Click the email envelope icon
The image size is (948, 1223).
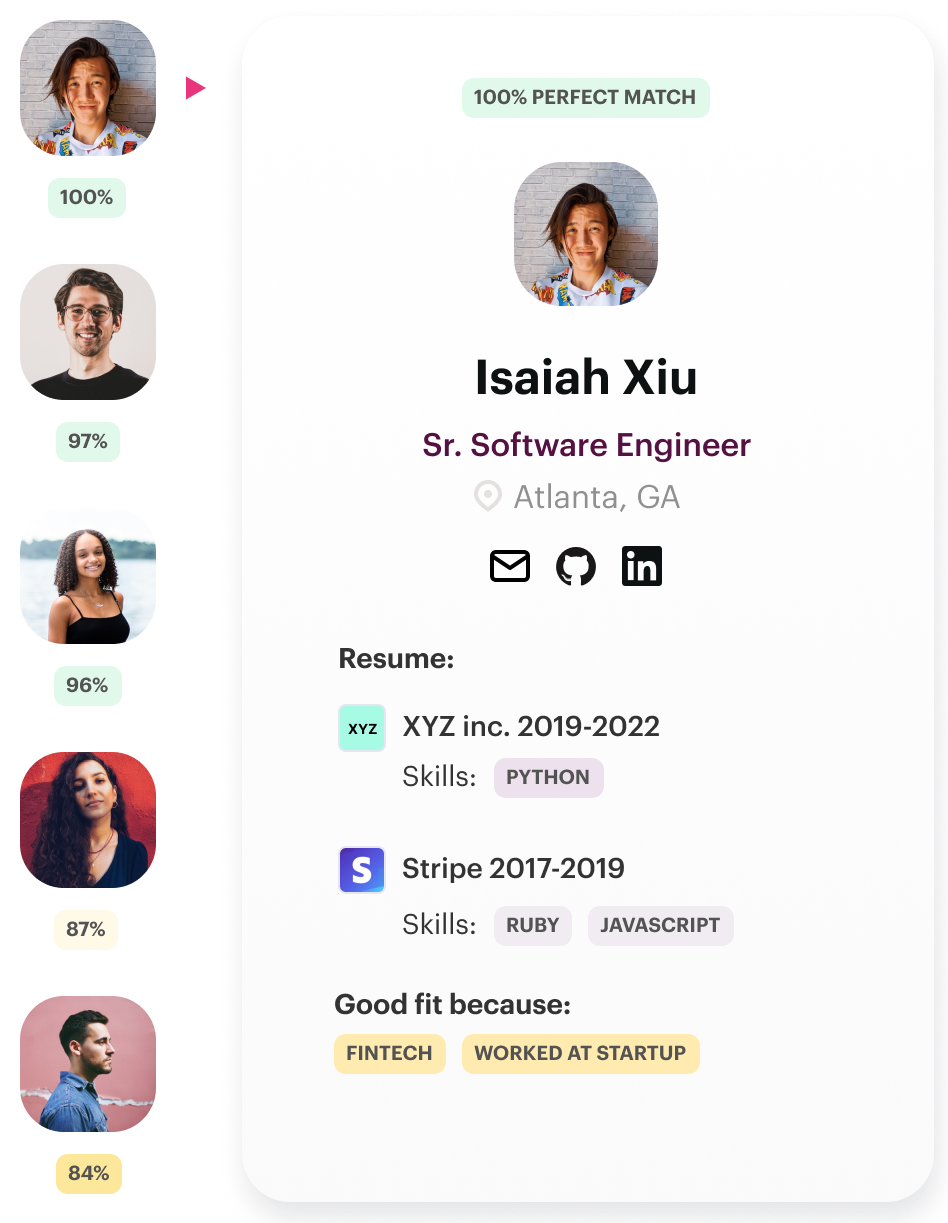(x=510, y=566)
